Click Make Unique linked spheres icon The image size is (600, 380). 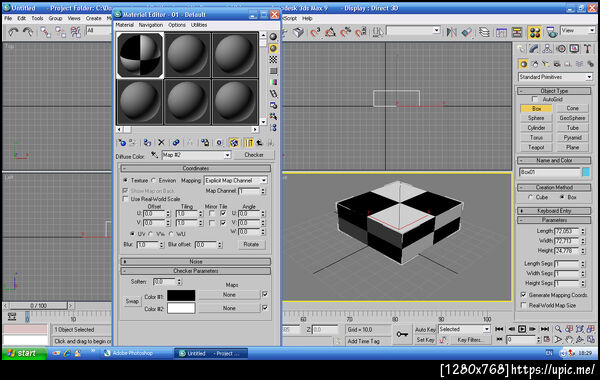pyautogui.click(x=176, y=143)
